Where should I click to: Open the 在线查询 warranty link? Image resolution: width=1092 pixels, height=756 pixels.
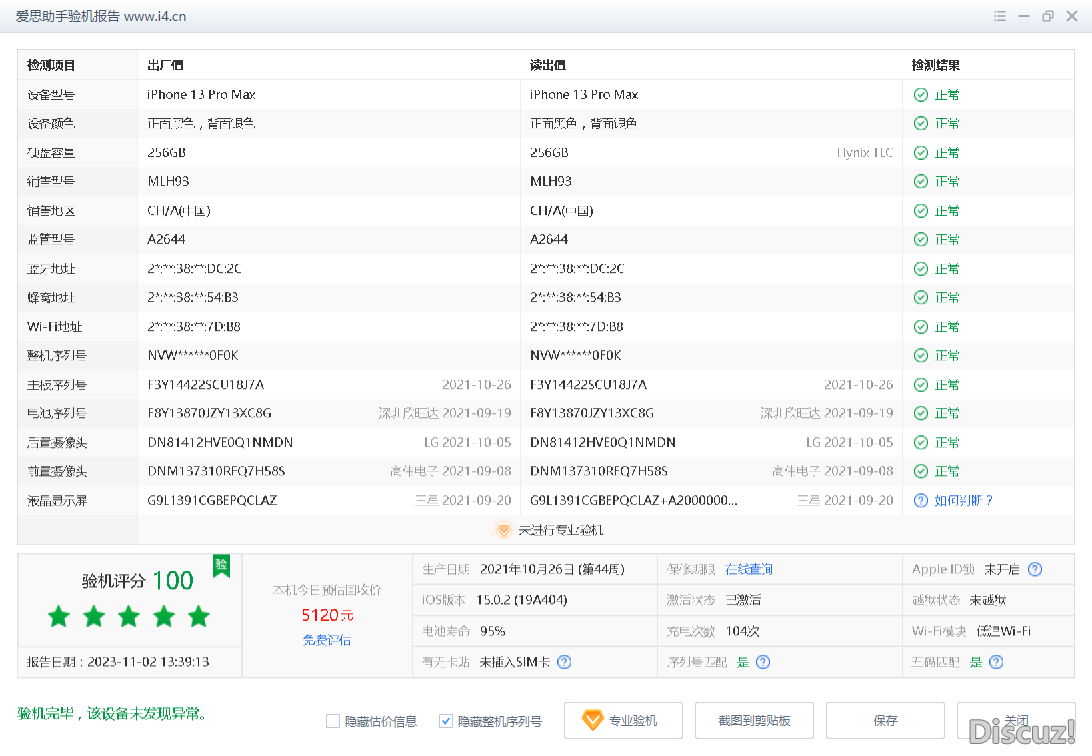(749, 569)
